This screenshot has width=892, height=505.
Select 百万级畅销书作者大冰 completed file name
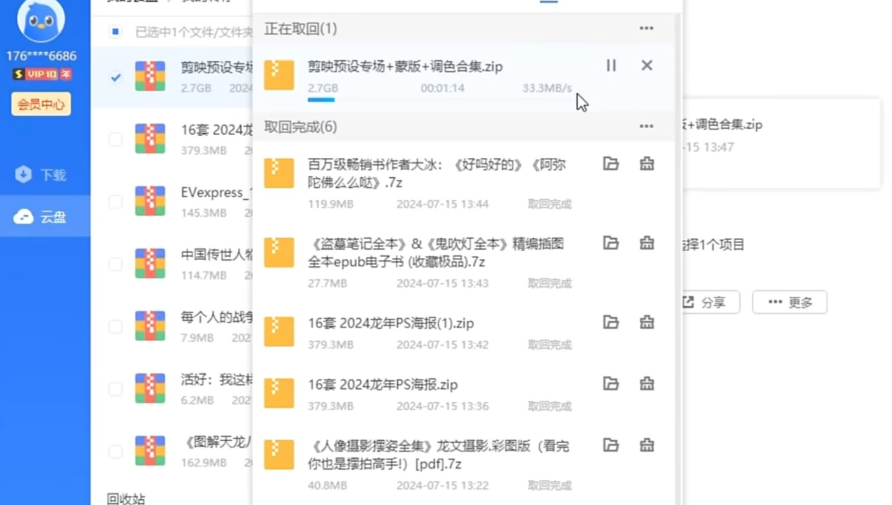click(437, 173)
